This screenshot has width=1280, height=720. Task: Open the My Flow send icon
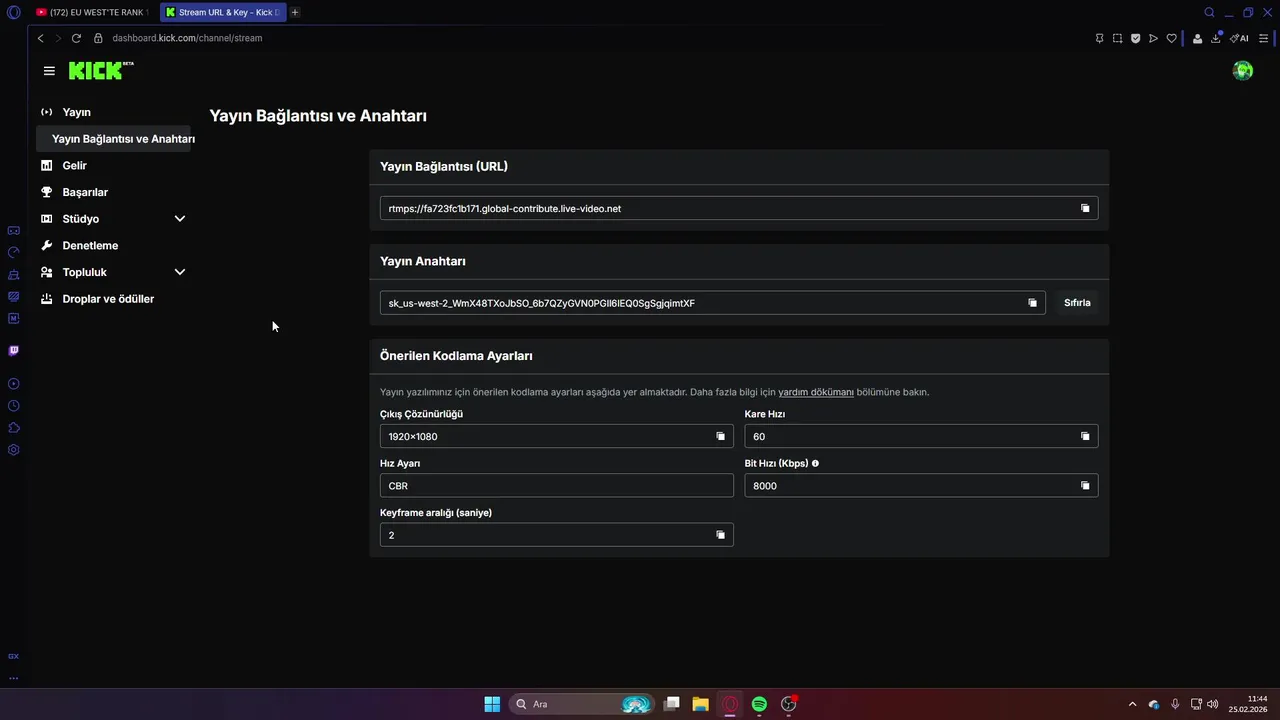(x=1153, y=38)
